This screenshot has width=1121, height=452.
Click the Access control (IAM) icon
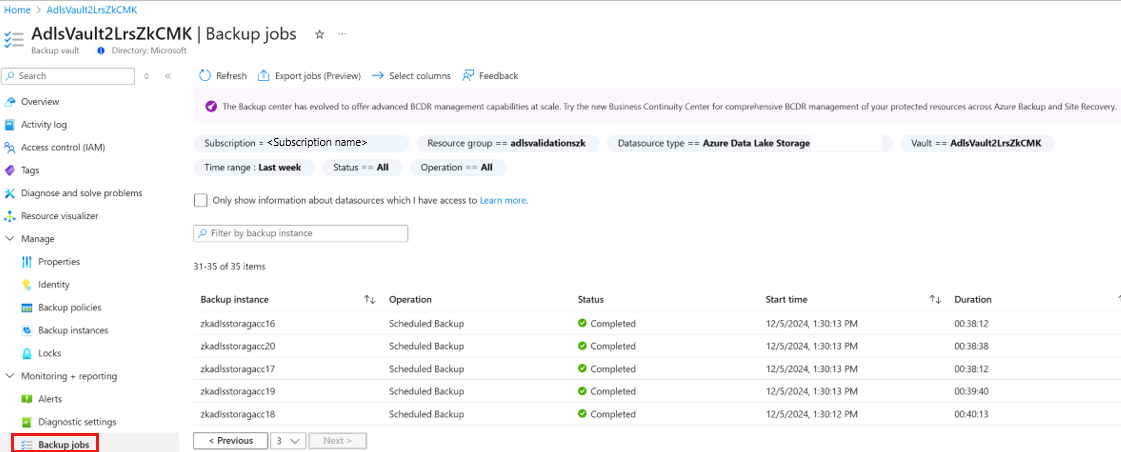coord(10,147)
